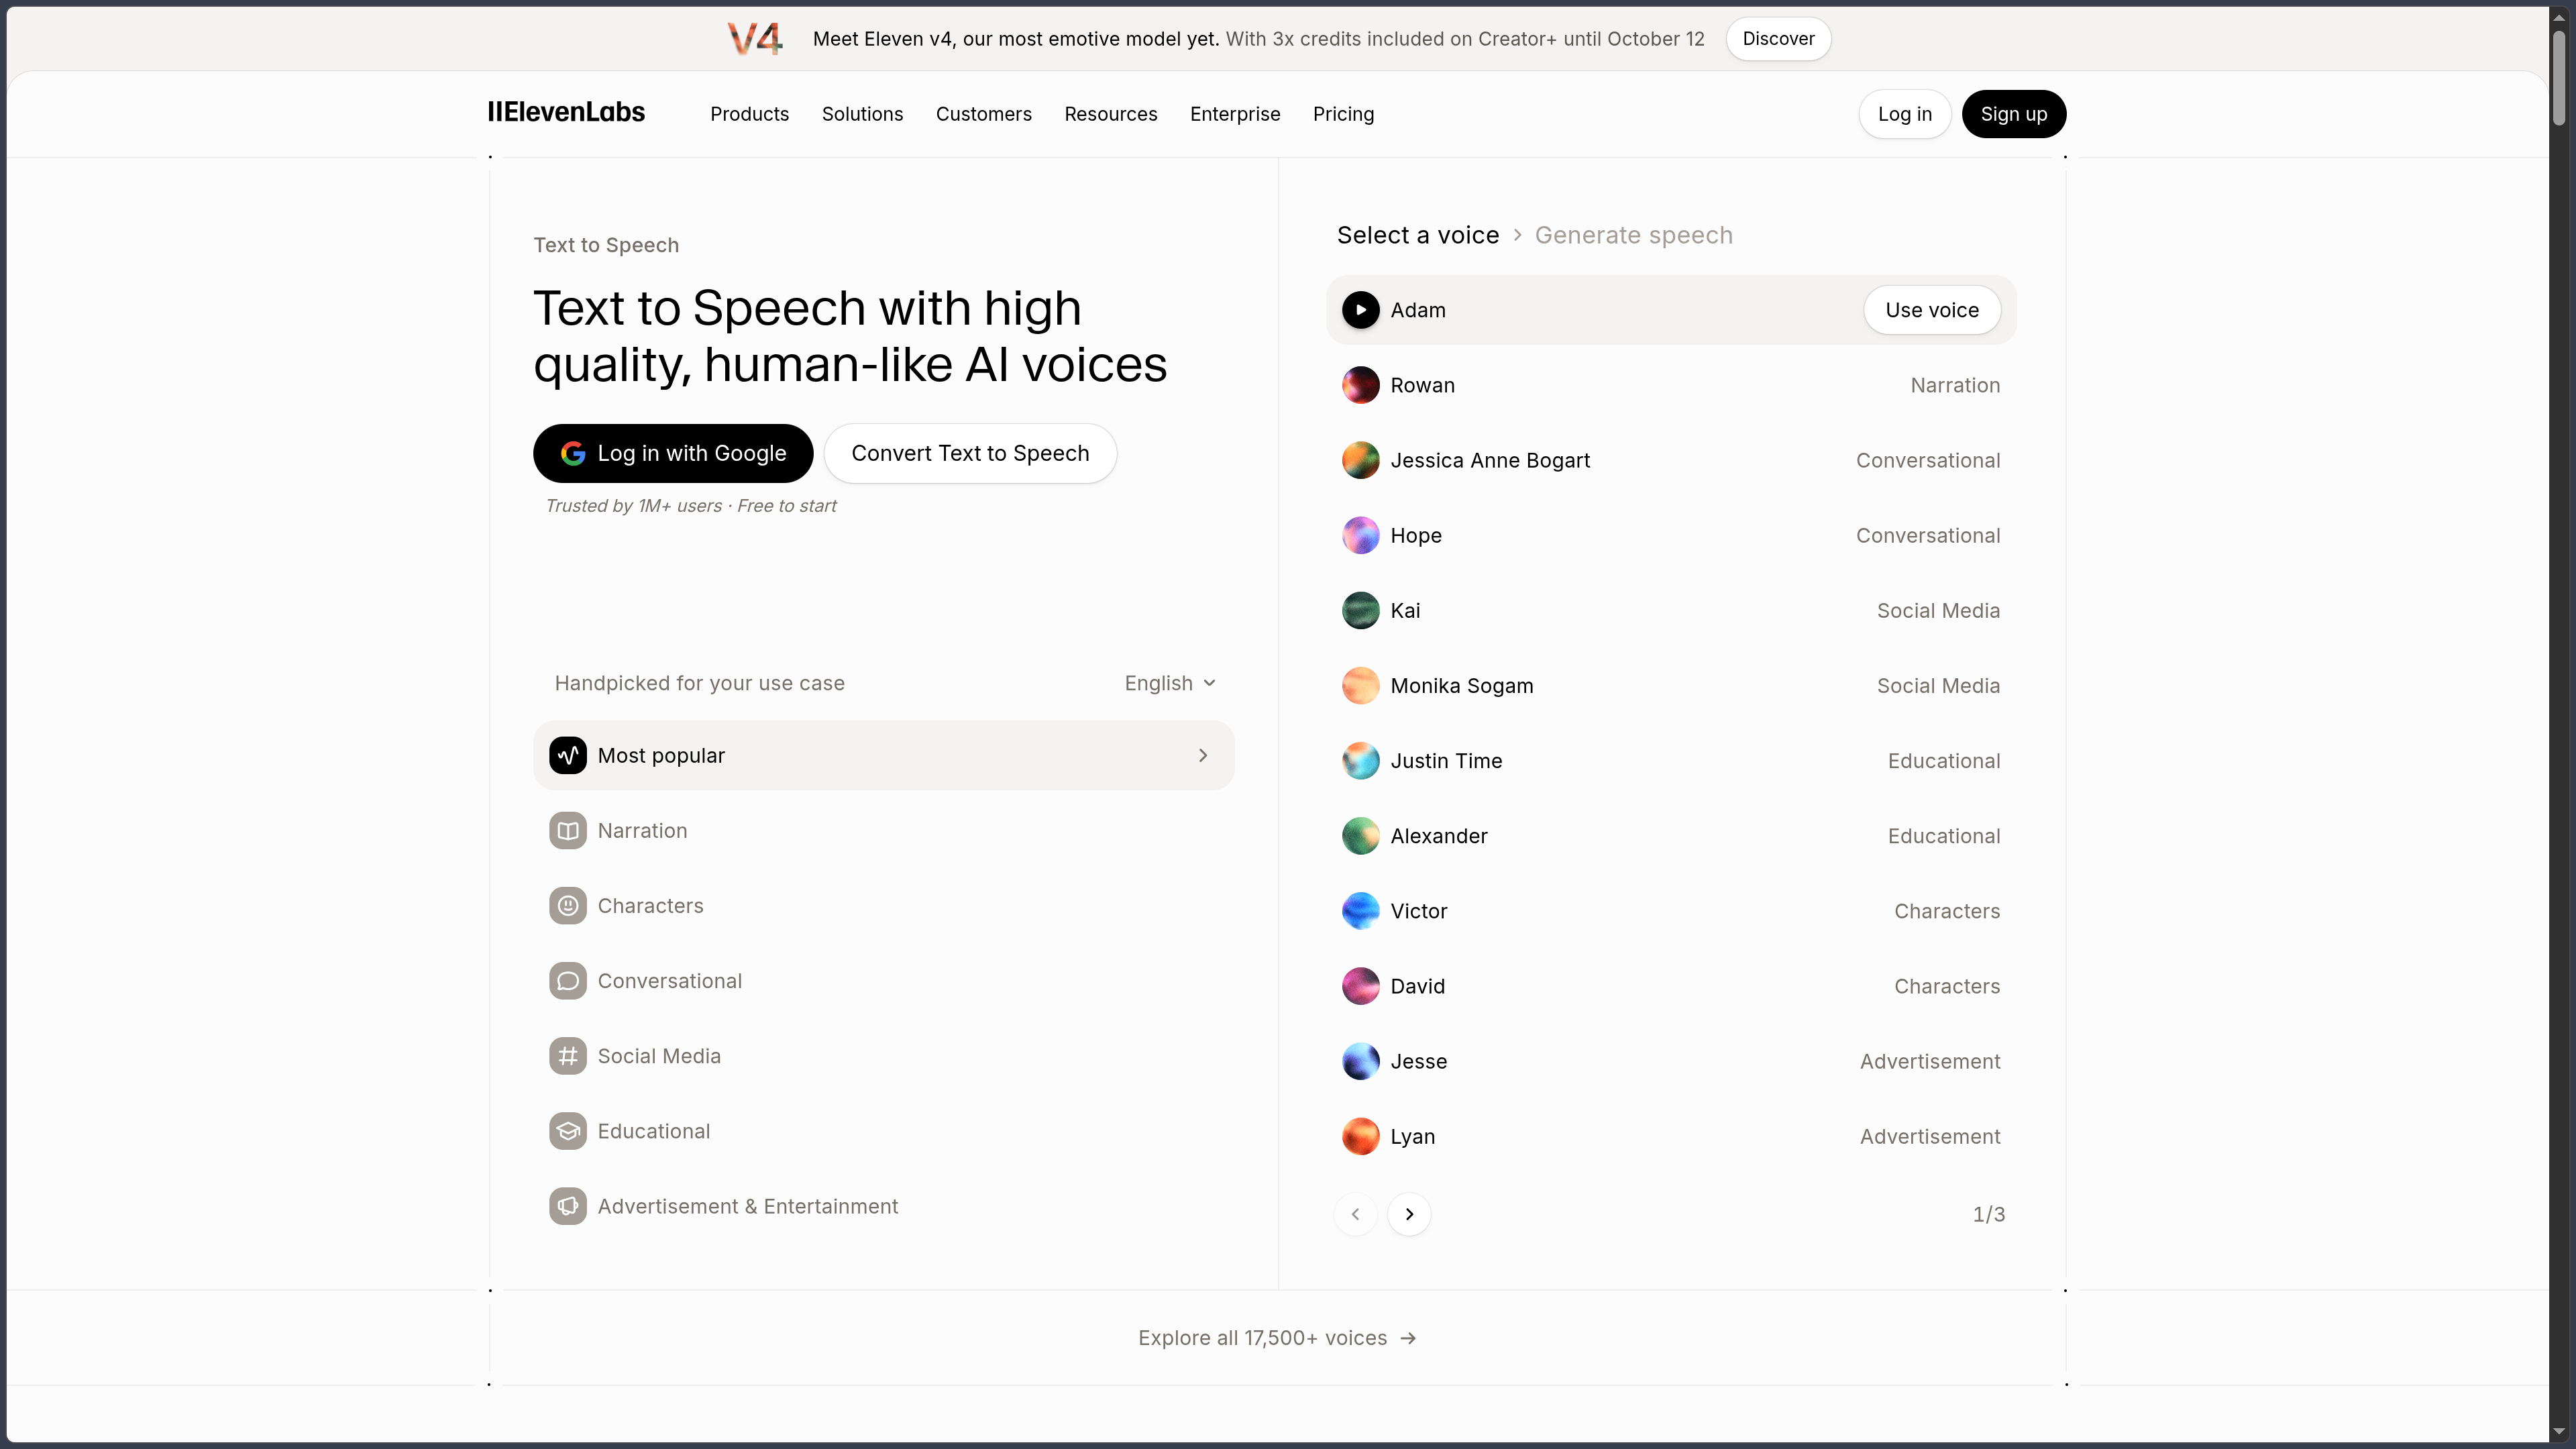Image resolution: width=2576 pixels, height=1449 pixels.
Task: Click Victor's voice avatar
Action: click(1360, 910)
